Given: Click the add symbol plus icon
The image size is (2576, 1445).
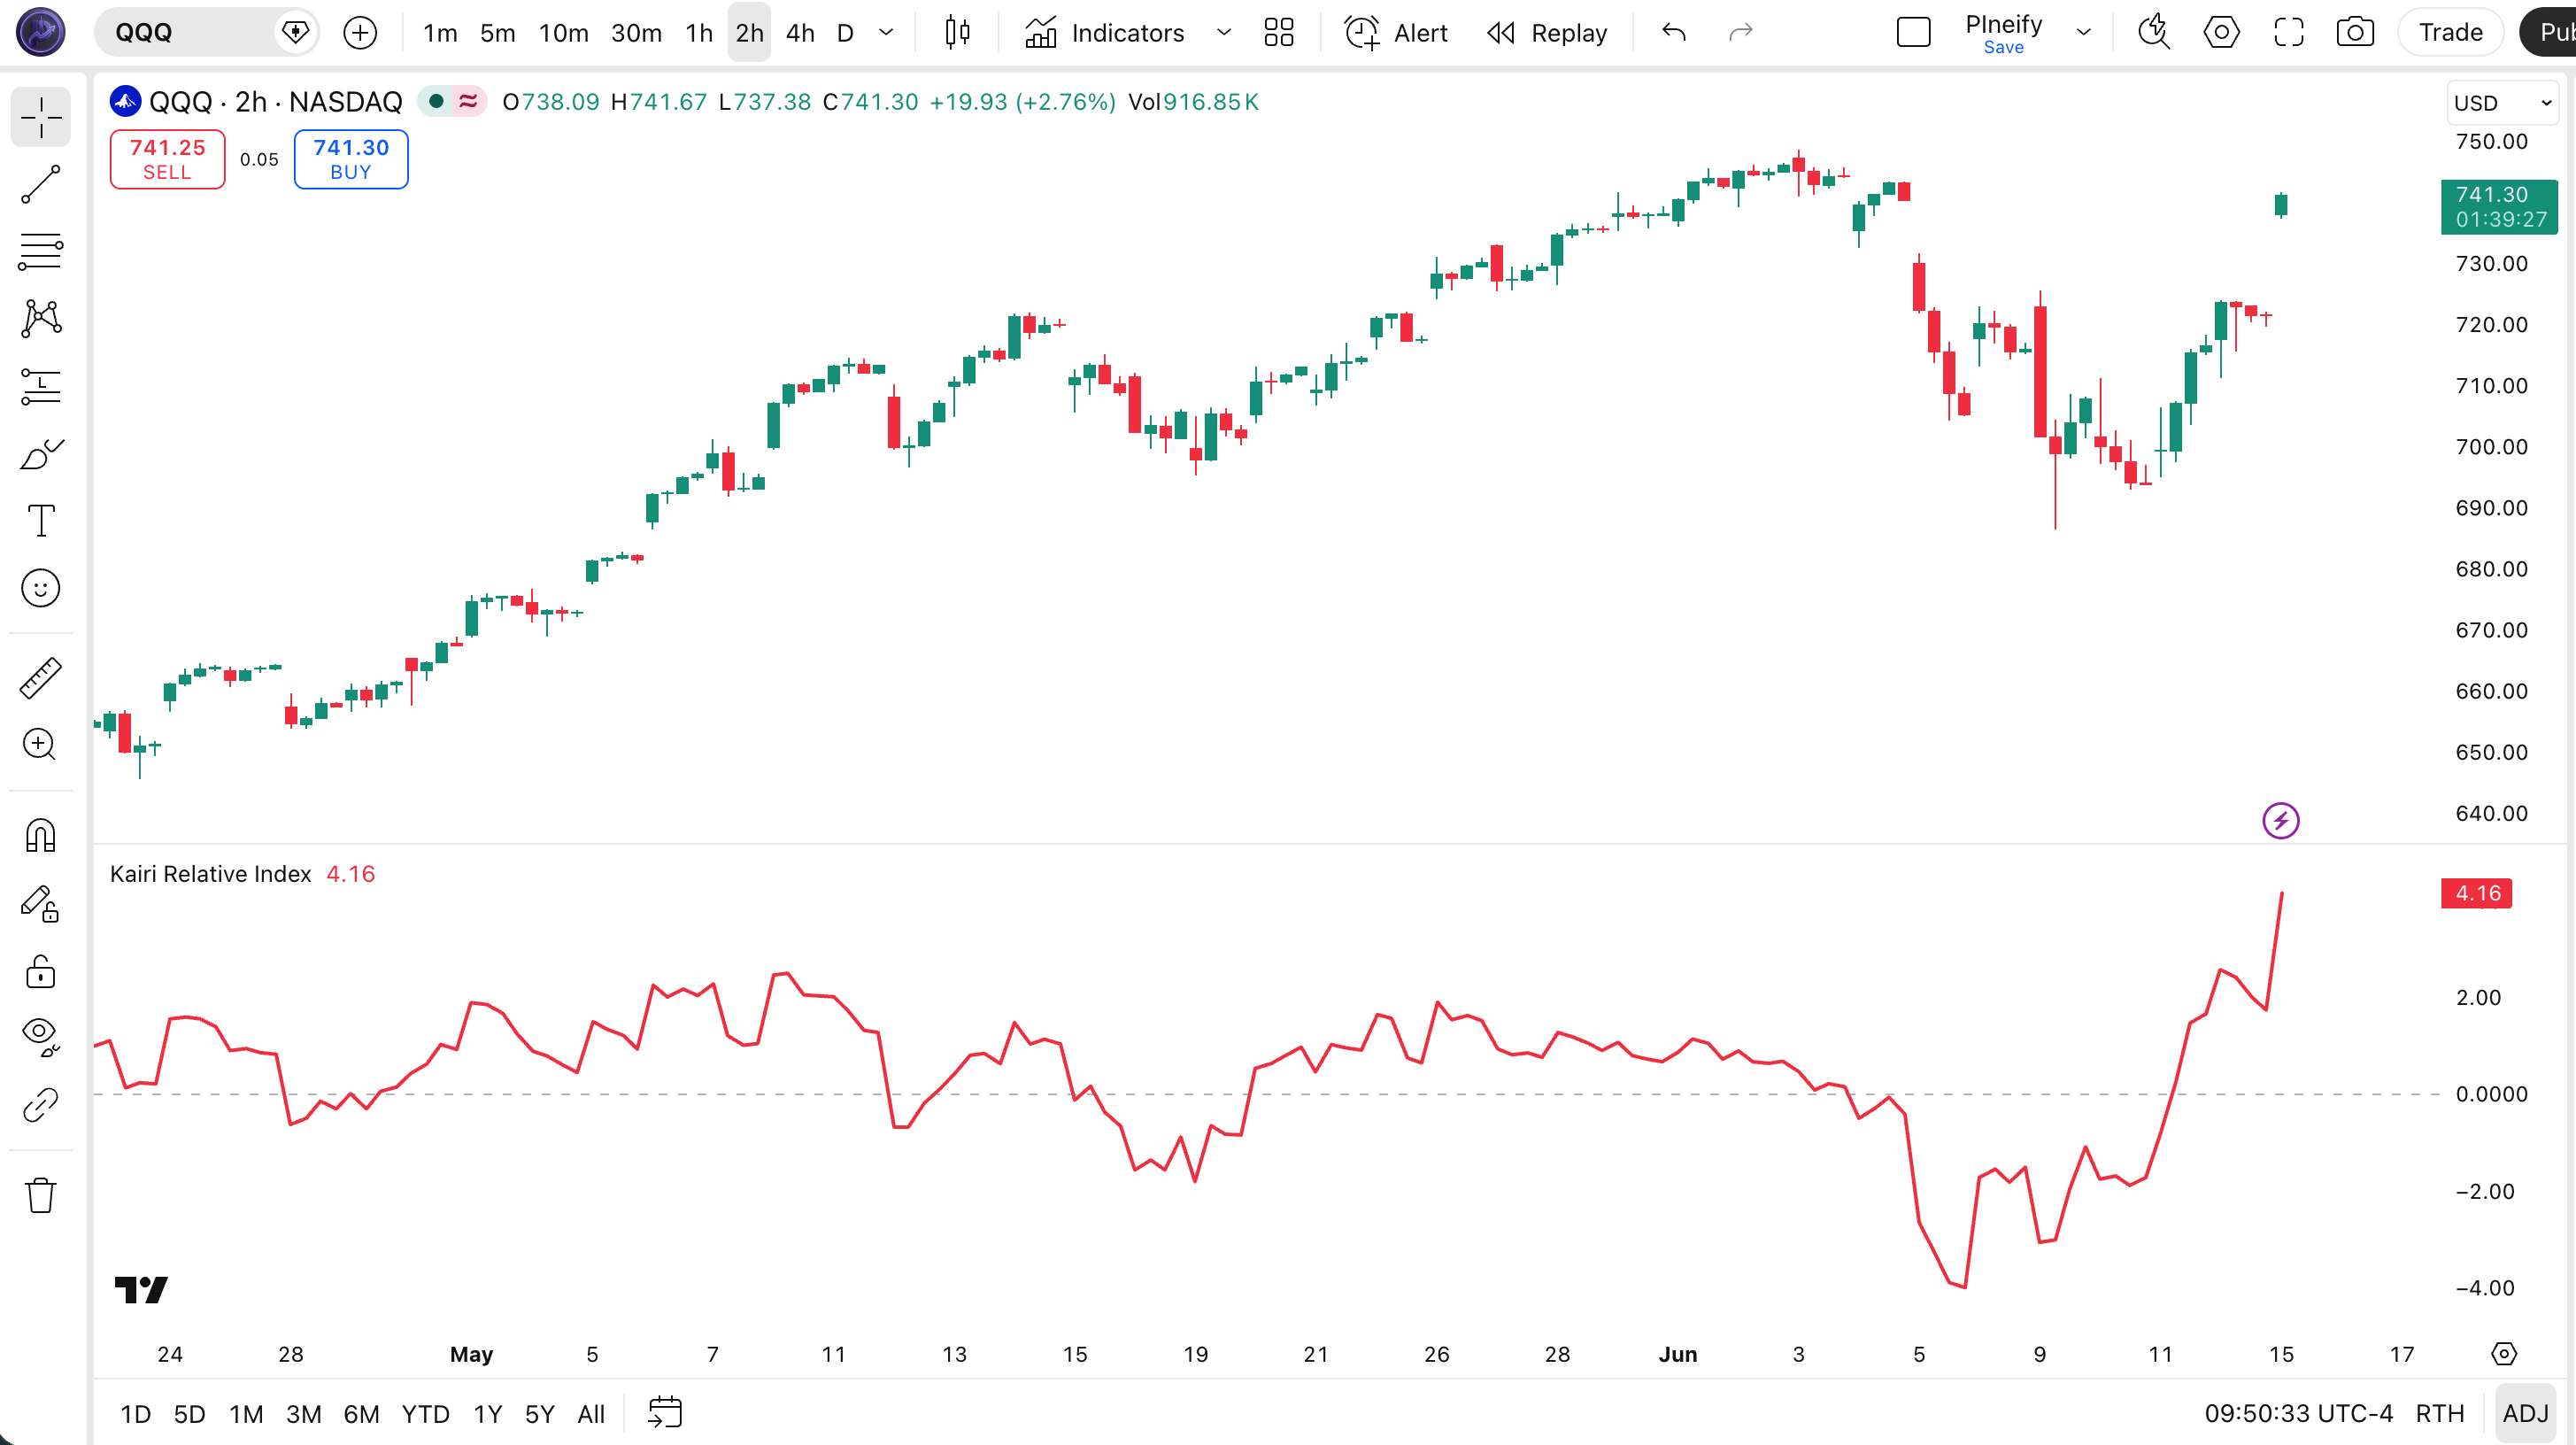Looking at the screenshot, I should pos(360,33).
